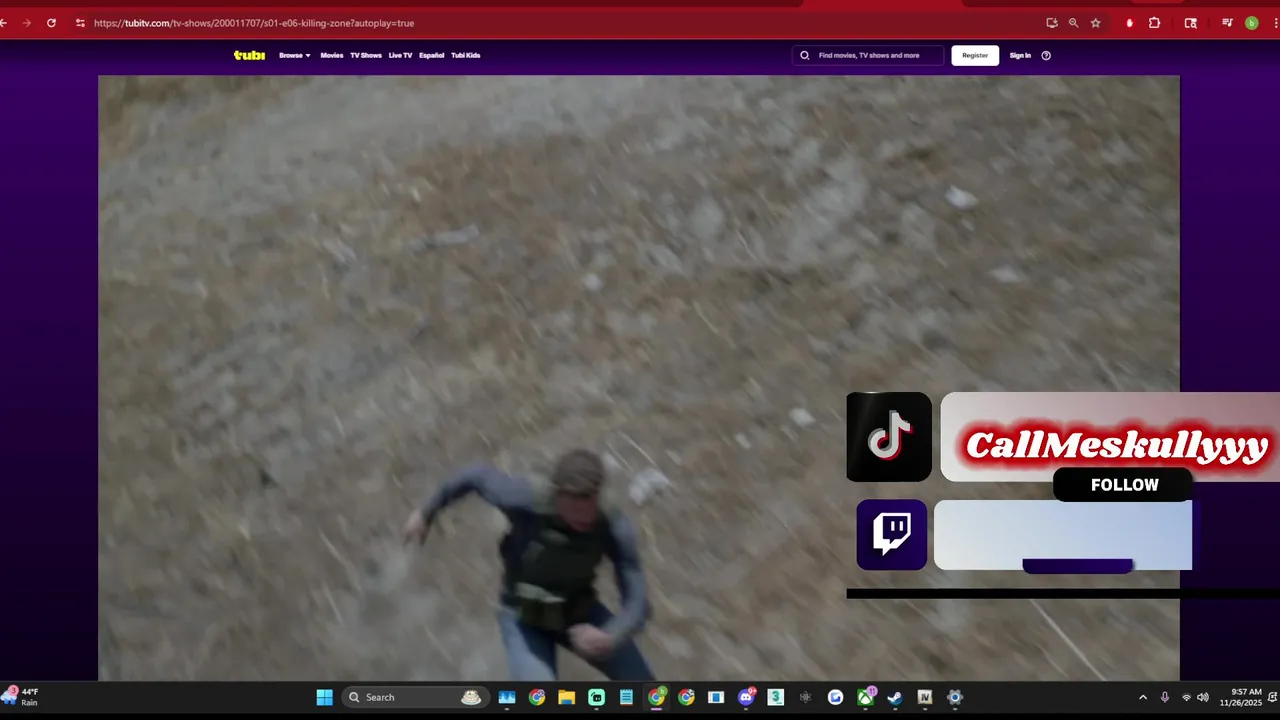Click the Twitch logo overlay
Screen dimensions: 1280x720
point(891,534)
